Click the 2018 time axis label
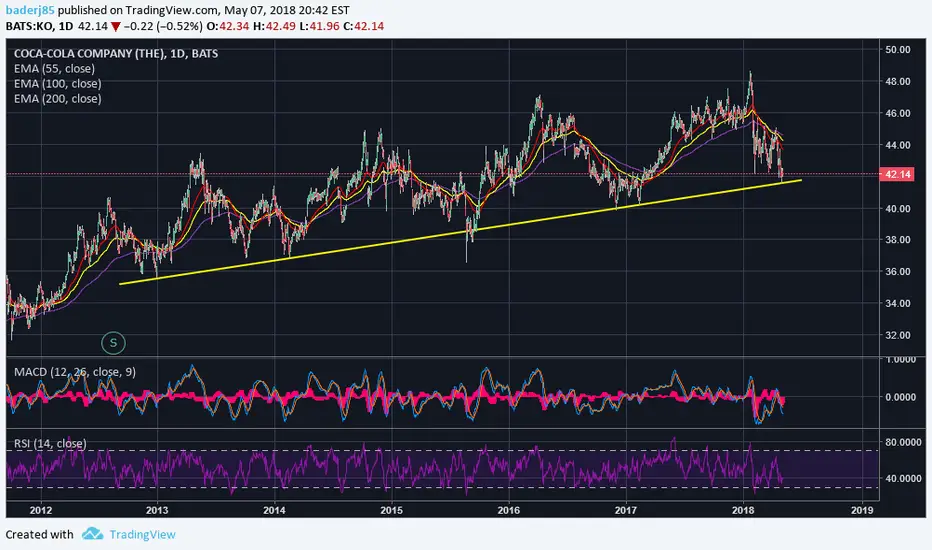 743,510
